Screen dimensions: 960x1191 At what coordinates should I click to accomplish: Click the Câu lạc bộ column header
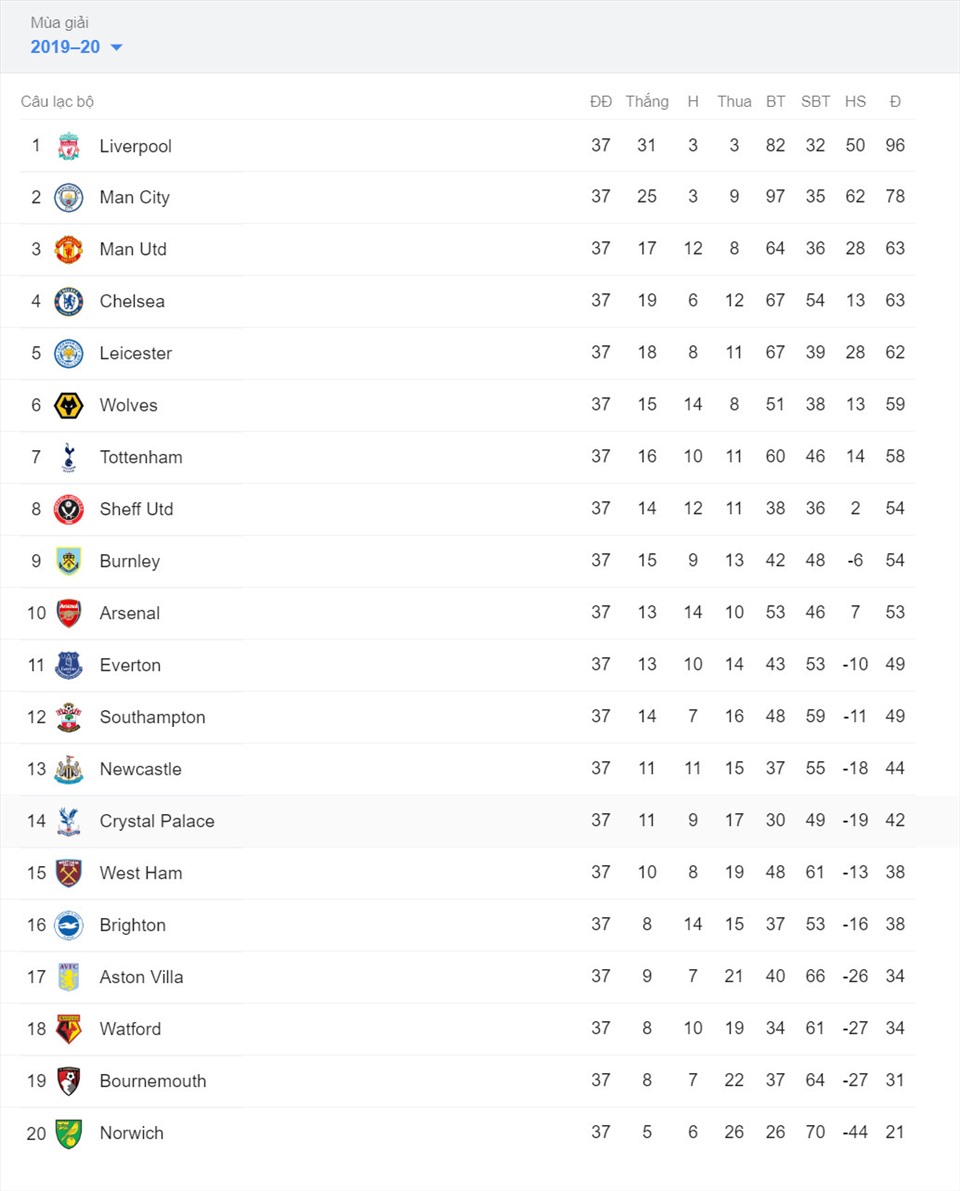pyautogui.click(x=57, y=102)
